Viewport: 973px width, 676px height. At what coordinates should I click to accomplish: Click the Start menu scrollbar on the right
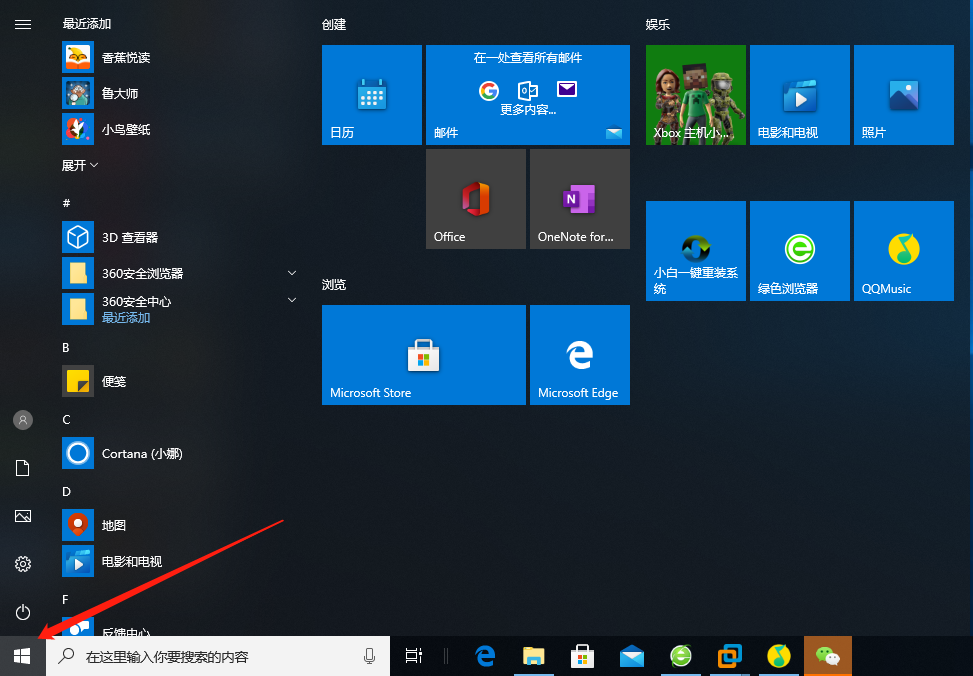pyautogui.click(x=968, y=300)
